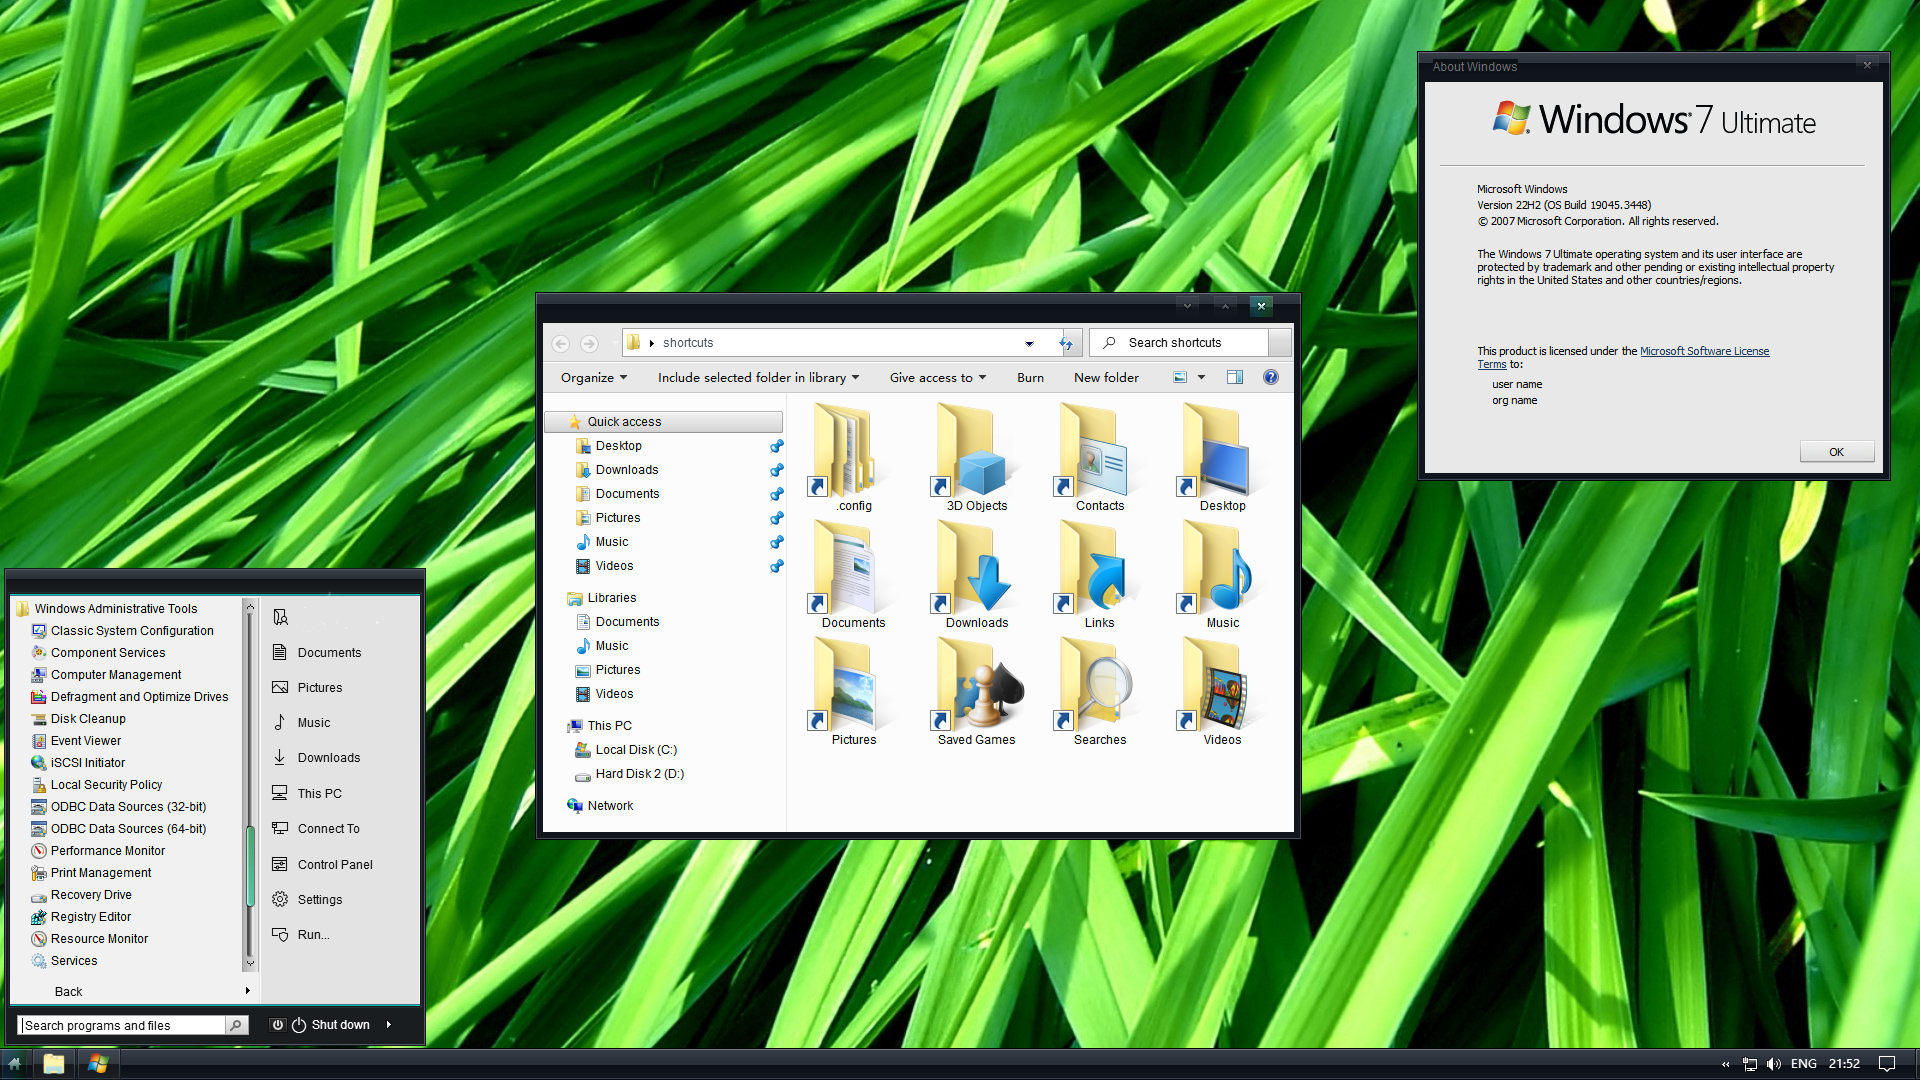Toggle the preview pane button
Image resolution: width=1920 pixels, height=1080 pixels.
pos(1235,377)
